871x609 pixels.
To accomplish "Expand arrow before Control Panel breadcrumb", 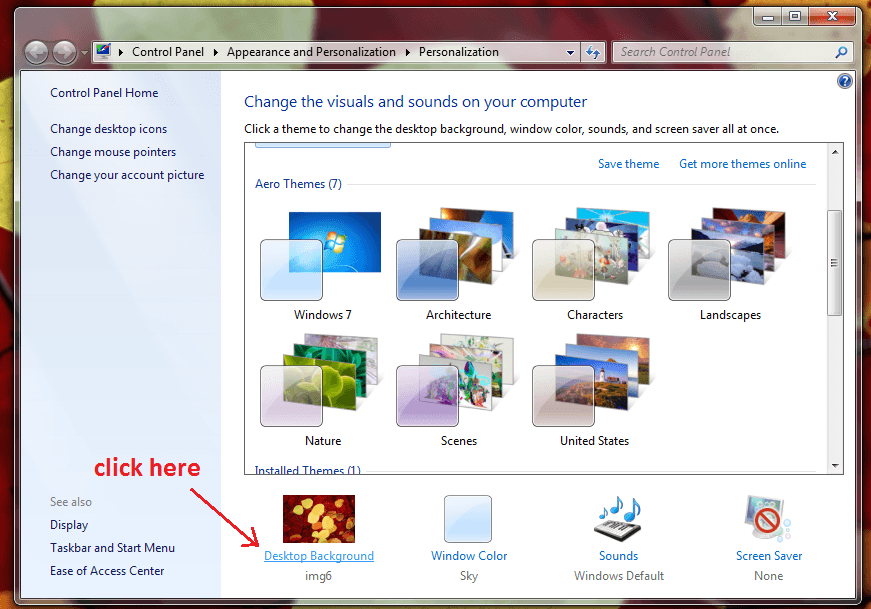I will [x=121, y=52].
